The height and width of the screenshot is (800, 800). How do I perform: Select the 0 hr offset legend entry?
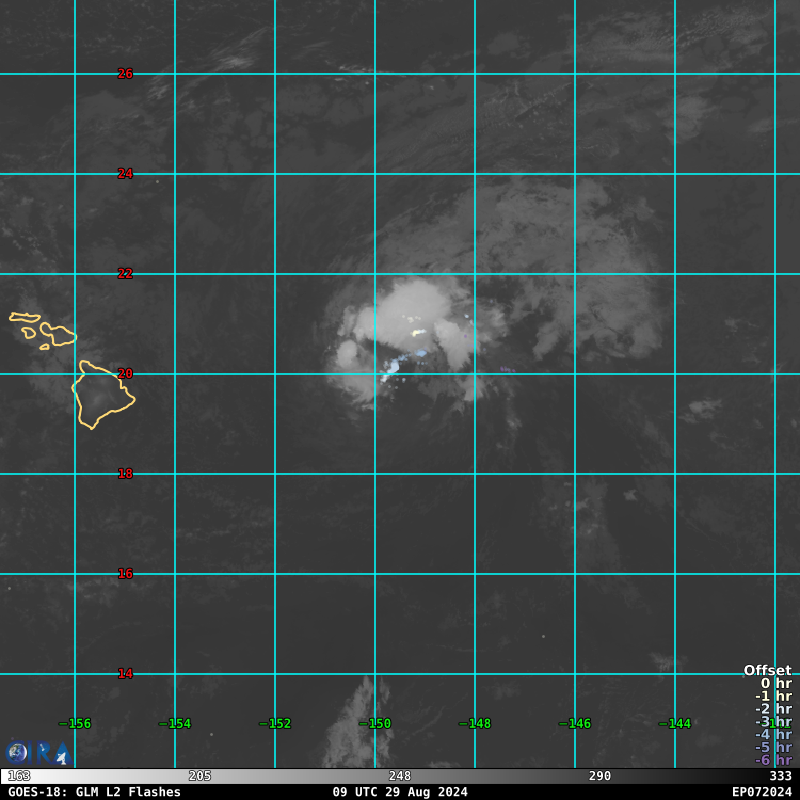tap(775, 684)
